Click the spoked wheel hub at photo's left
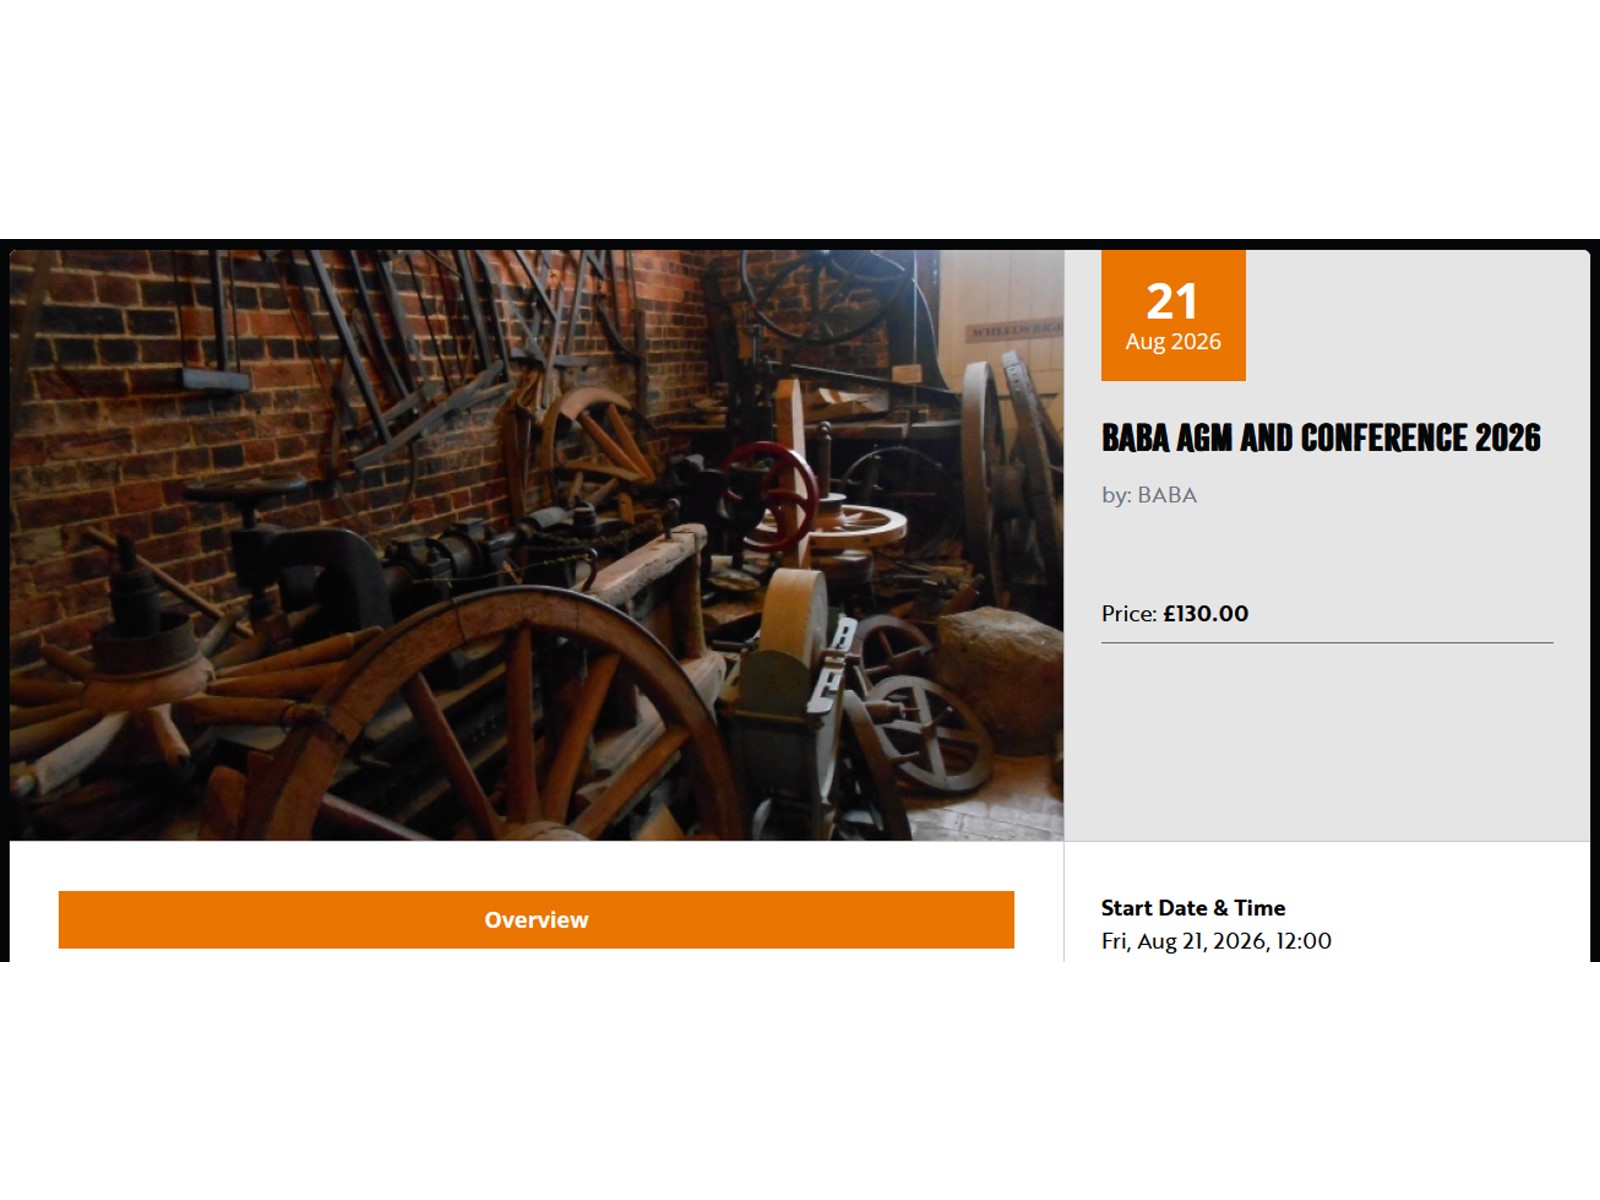 pyautogui.click(x=140, y=660)
